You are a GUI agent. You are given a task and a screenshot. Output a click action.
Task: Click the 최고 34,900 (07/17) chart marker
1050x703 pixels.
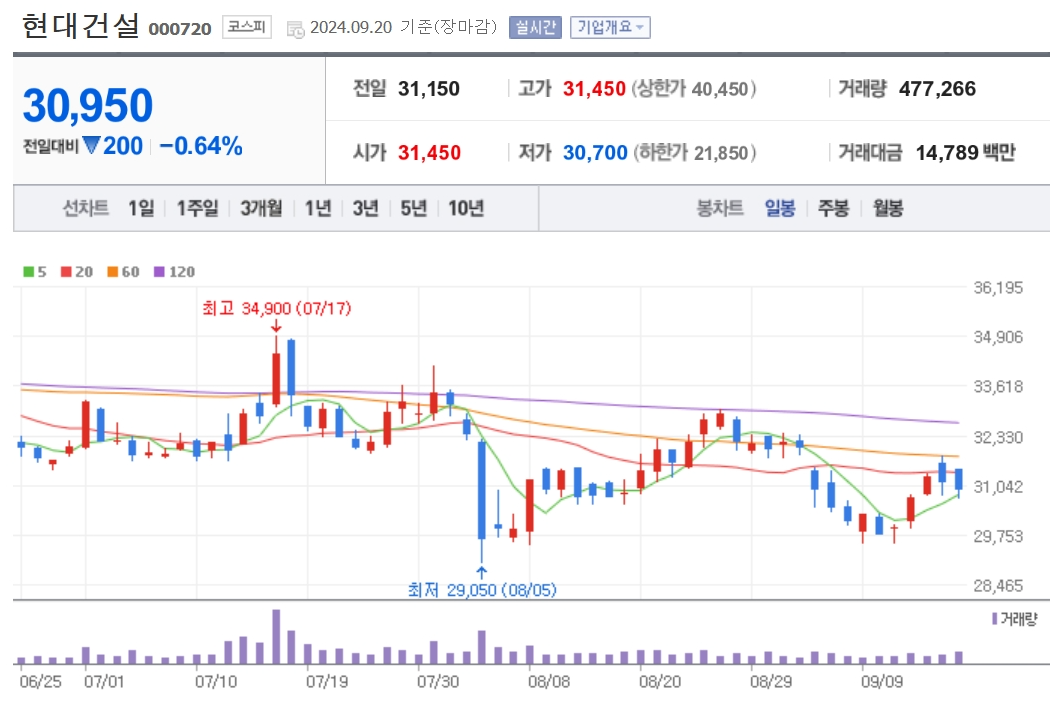[x=277, y=308]
